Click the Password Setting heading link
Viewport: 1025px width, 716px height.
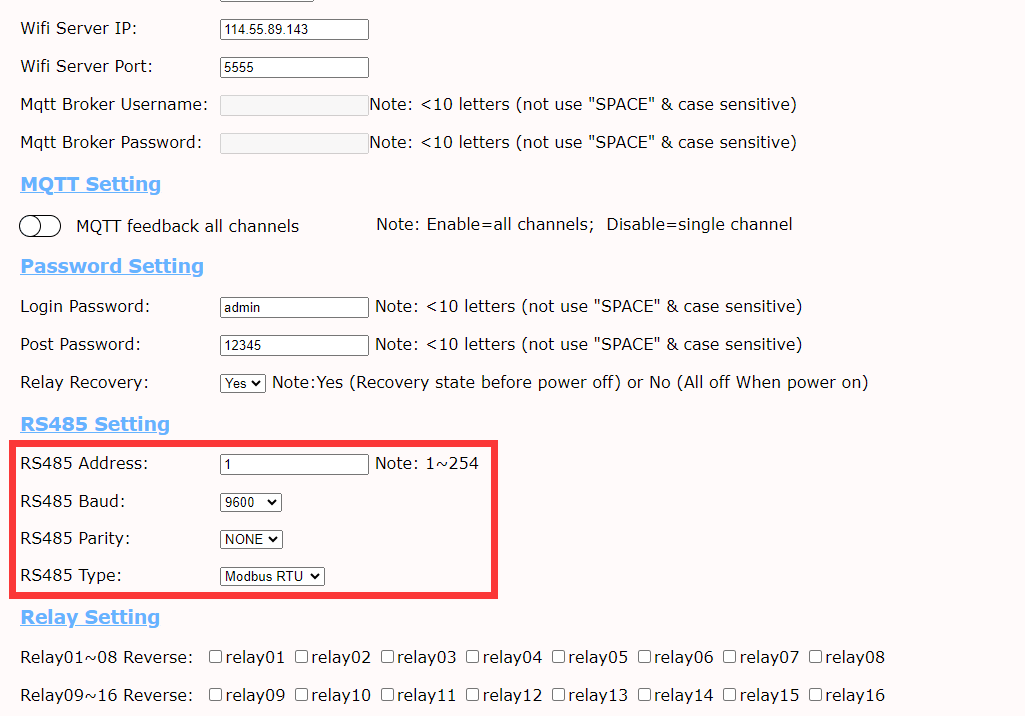112,266
